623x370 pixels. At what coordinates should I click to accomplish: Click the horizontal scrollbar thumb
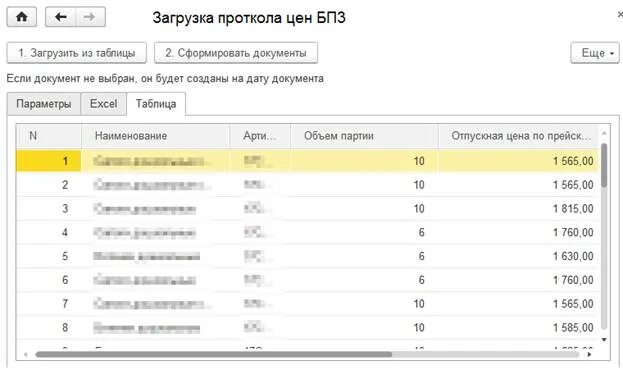213,354
